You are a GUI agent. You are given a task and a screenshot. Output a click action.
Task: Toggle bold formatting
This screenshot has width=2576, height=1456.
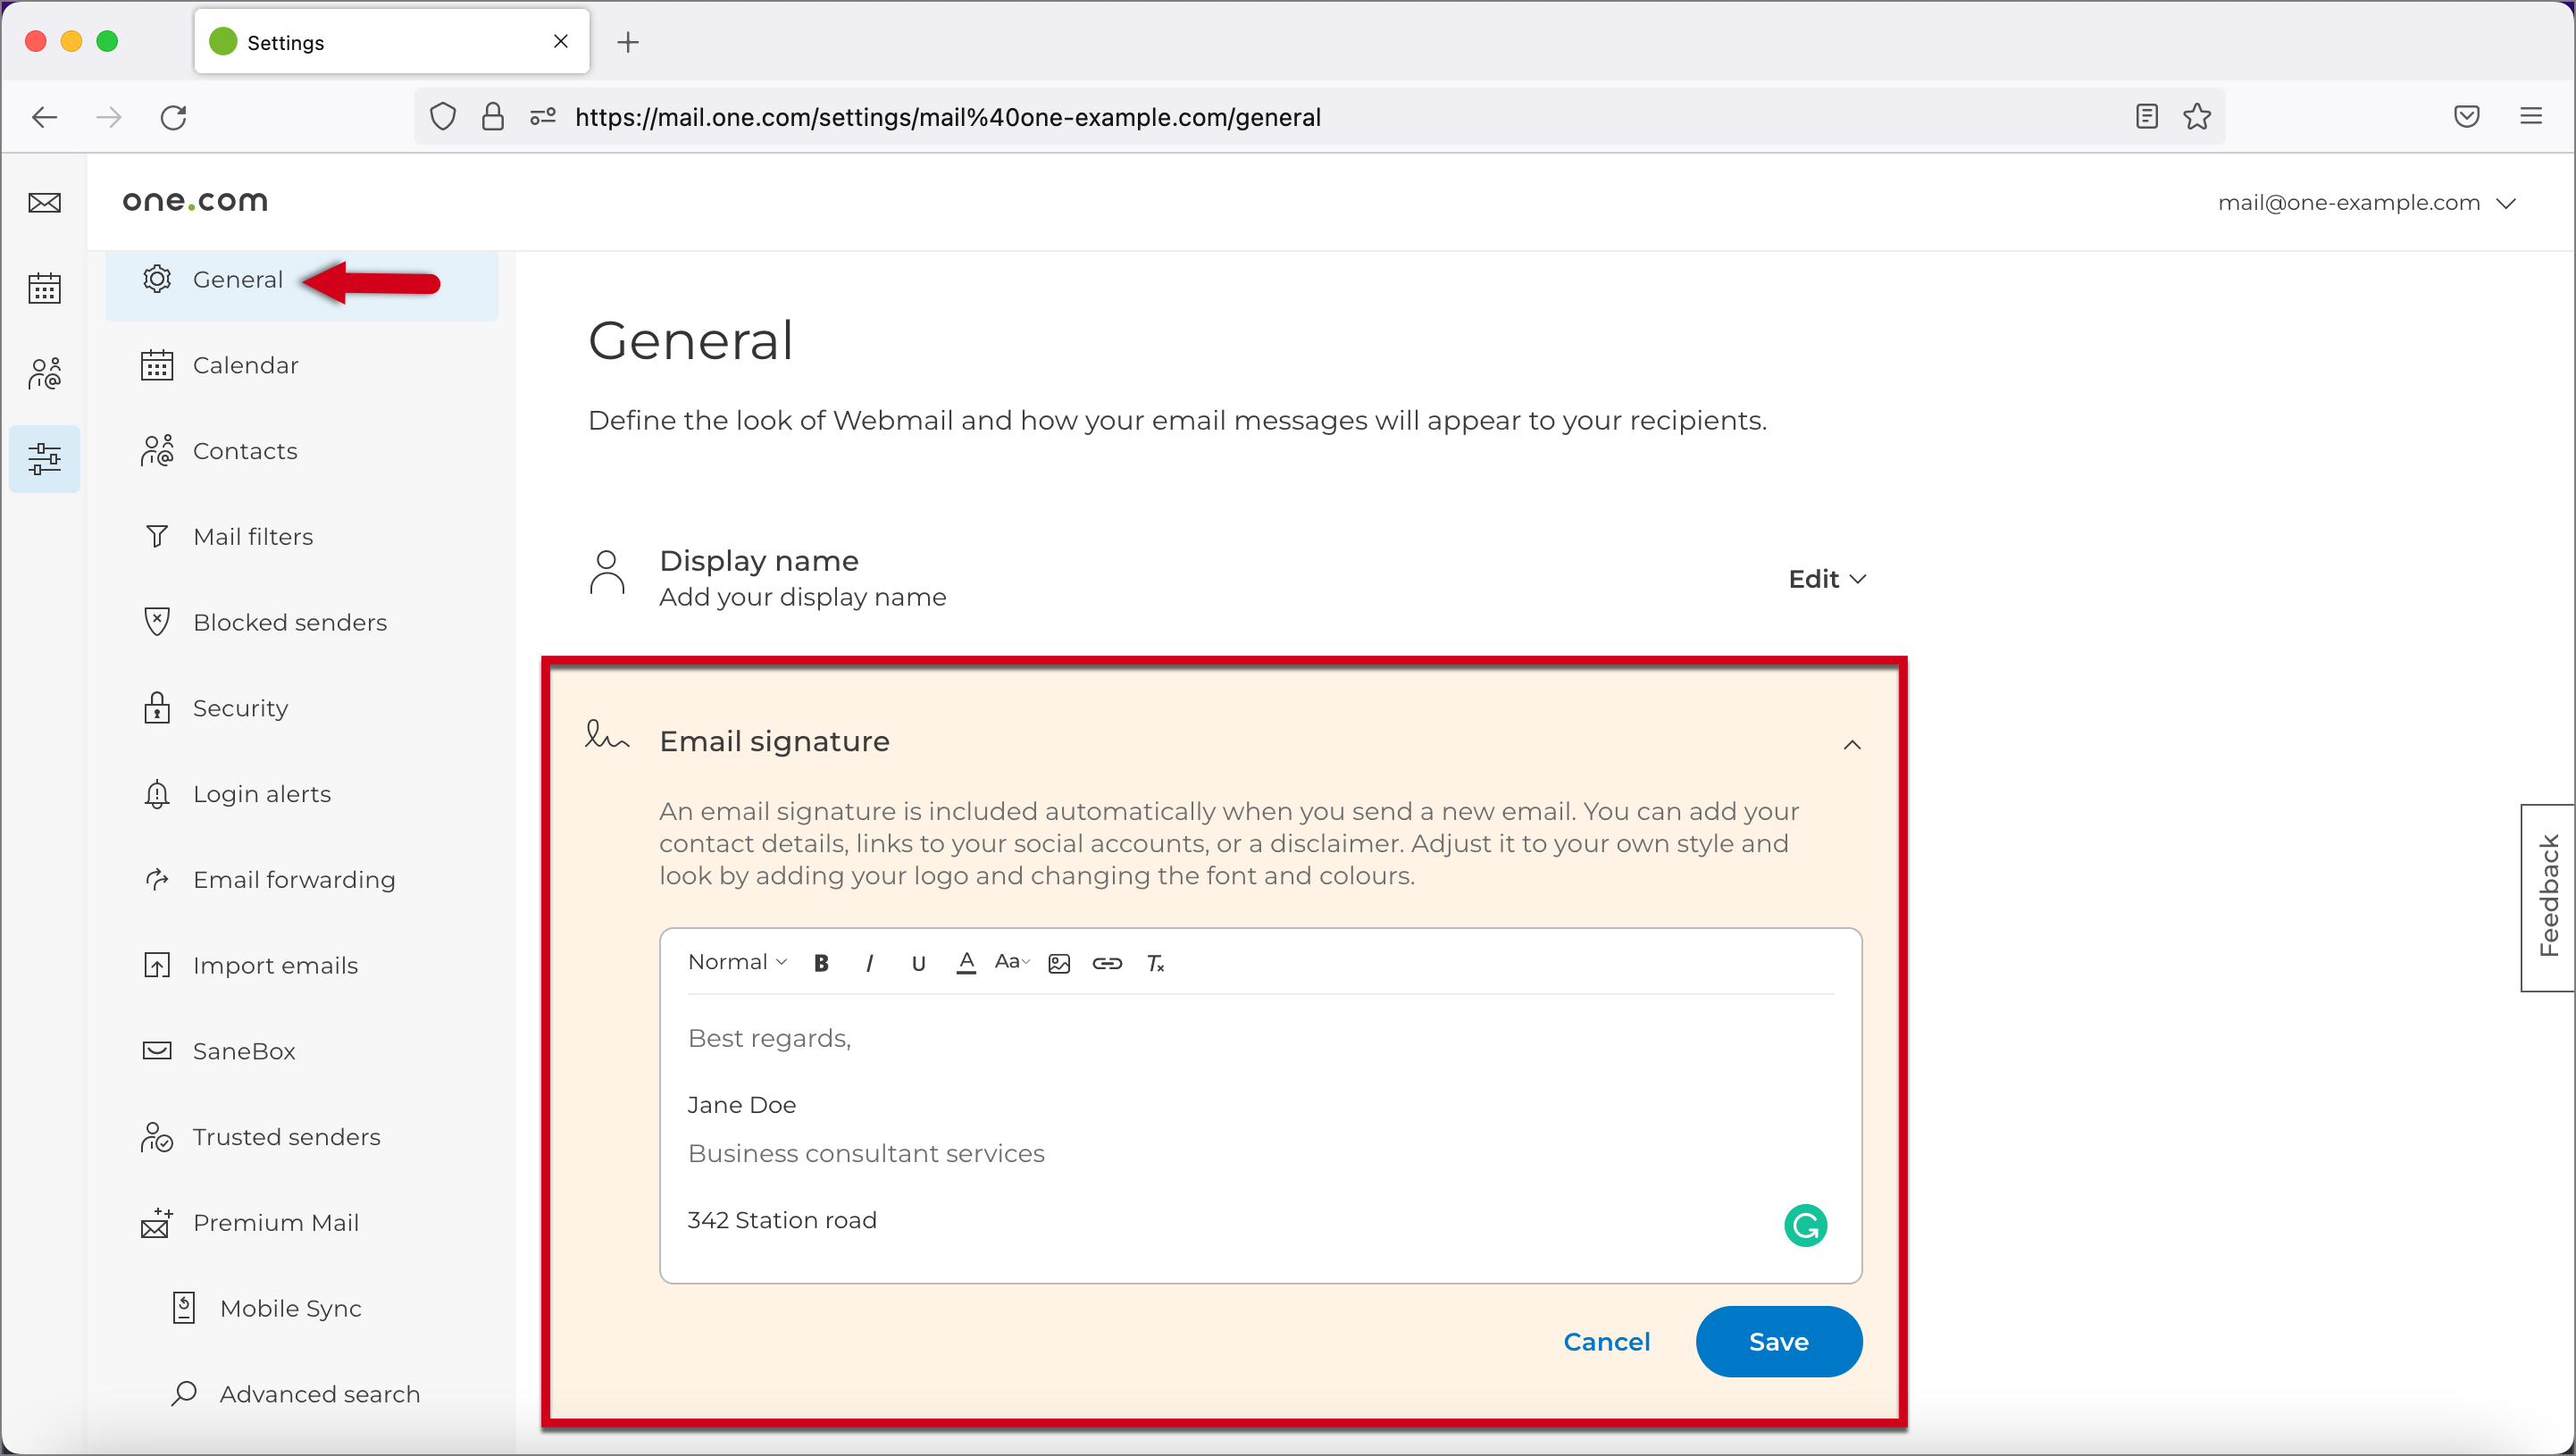tap(821, 963)
